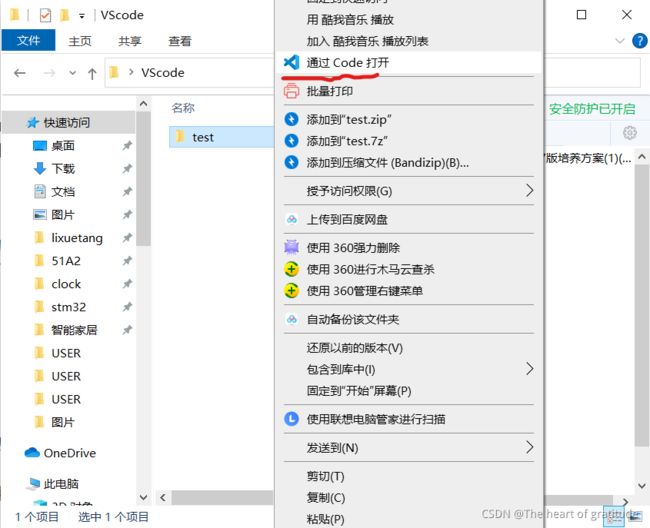
Task: Open the stm32 folder in quick access
Action: pos(69,307)
